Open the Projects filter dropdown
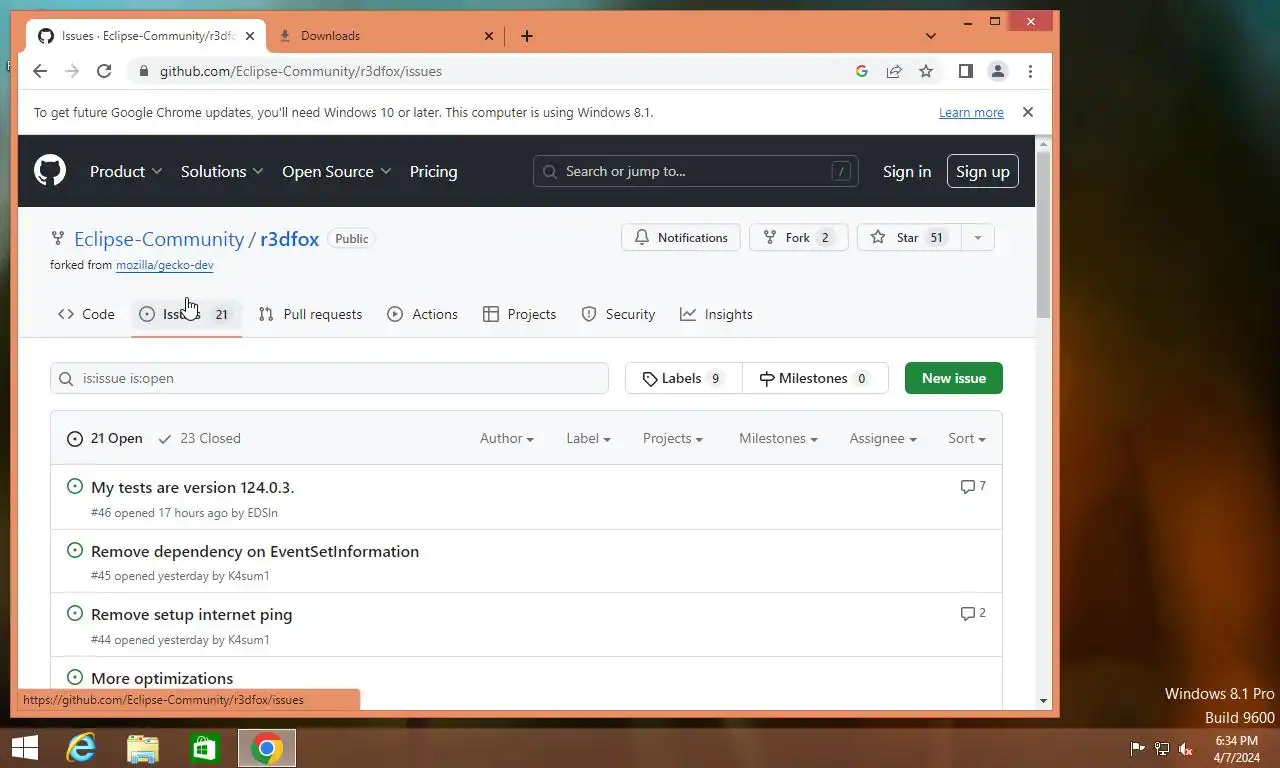Image resolution: width=1280 pixels, height=768 pixels. [x=672, y=438]
